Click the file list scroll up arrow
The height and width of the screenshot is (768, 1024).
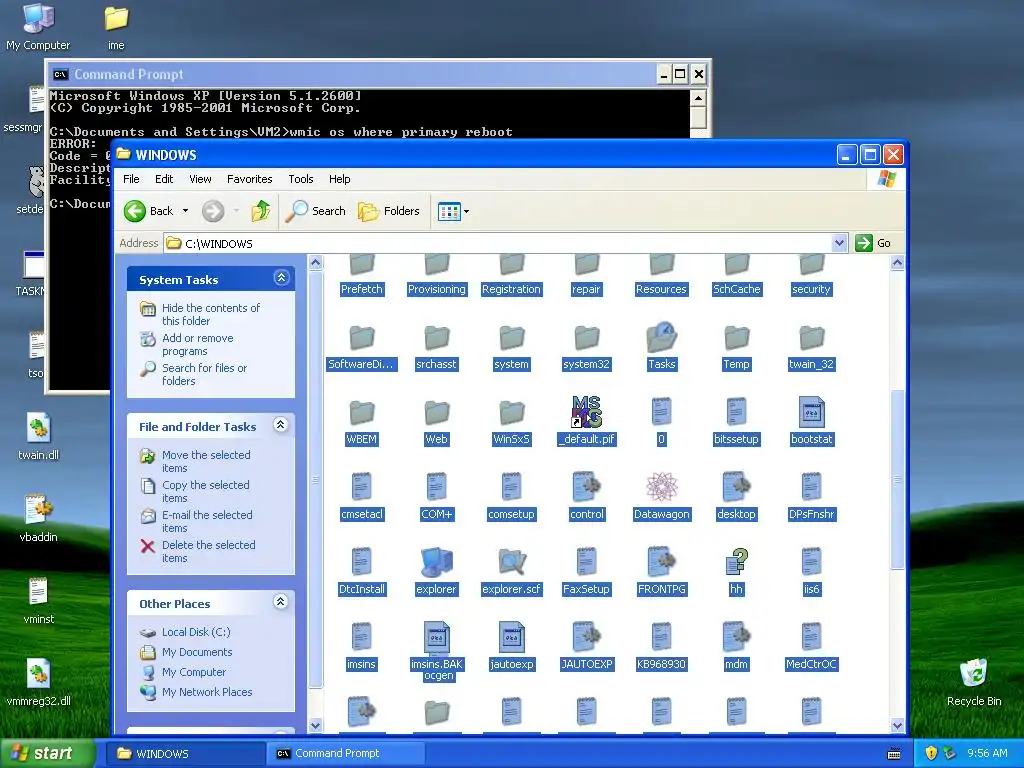pos(897,263)
